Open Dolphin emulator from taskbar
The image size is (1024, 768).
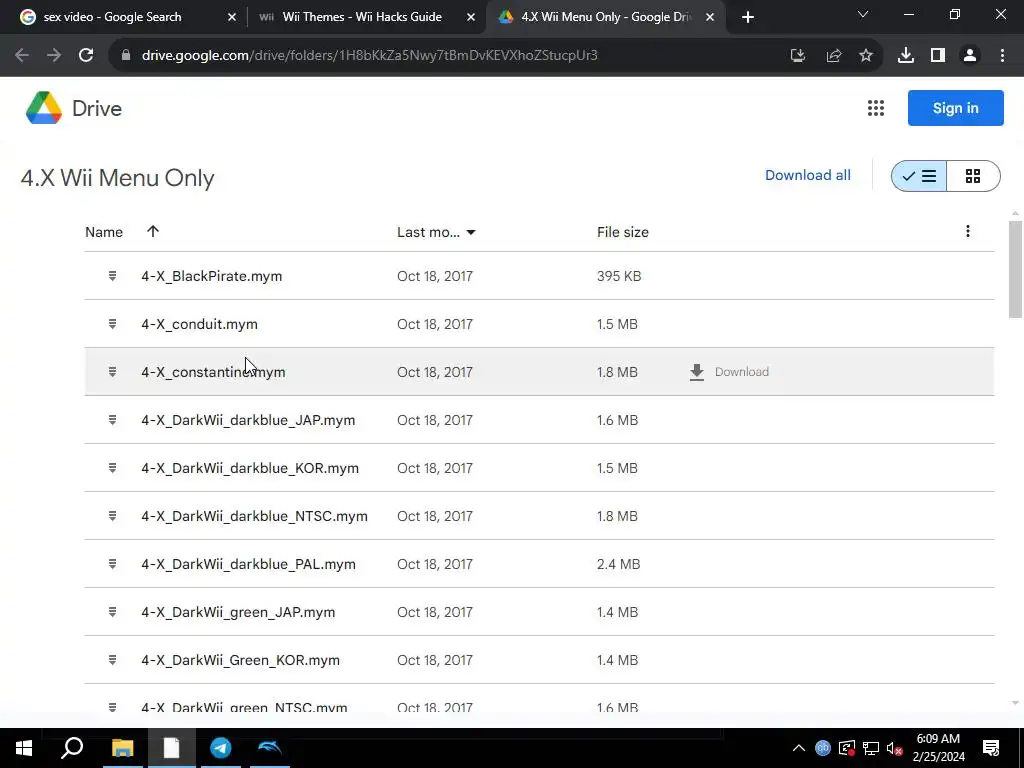tap(270, 748)
